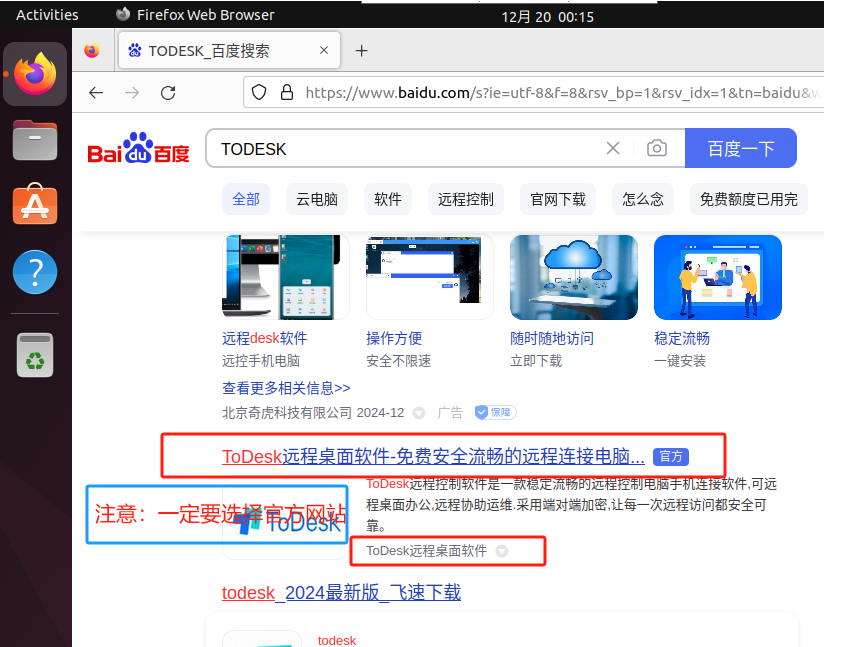Click the 保障 guarantee badge
The width and height of the screenshot is (843, 647).
point(495,413)
